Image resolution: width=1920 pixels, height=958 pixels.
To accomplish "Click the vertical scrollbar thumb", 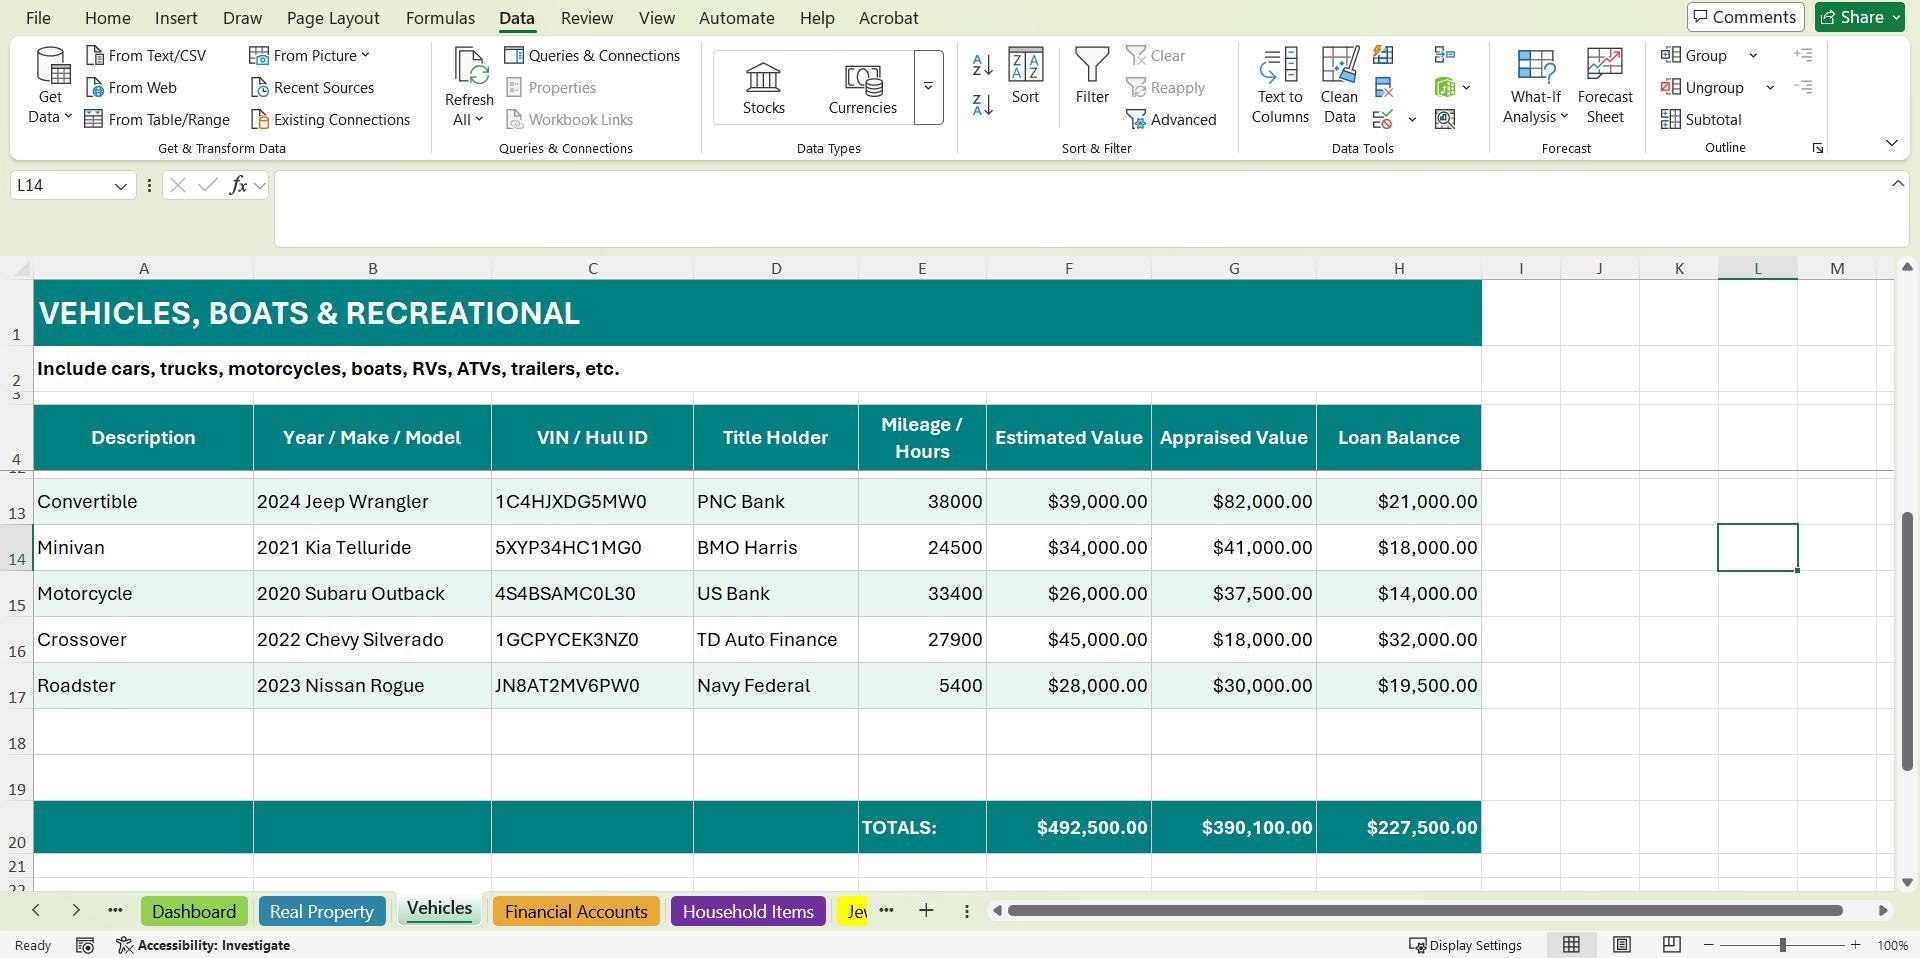I will pyautogui.click(x=1906, y=641).
